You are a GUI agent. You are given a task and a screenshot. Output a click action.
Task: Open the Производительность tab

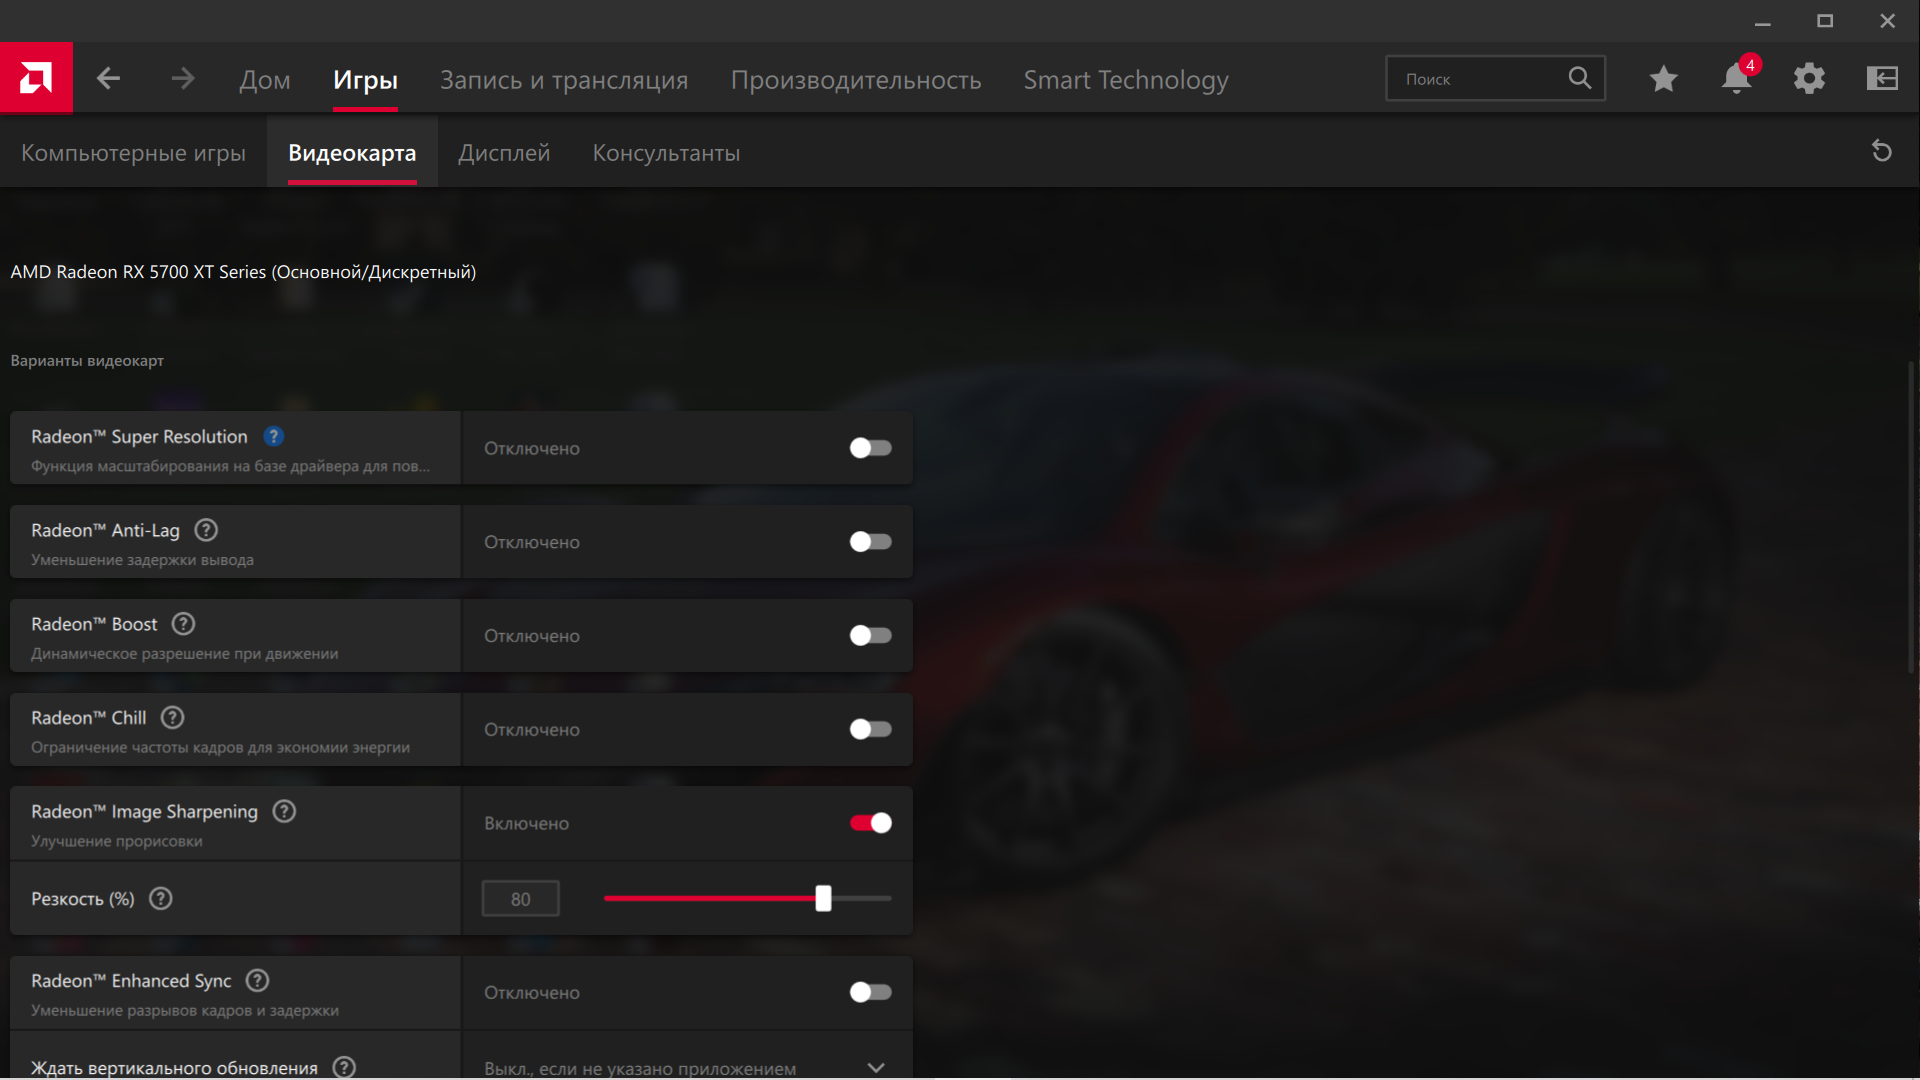[855, 80]
